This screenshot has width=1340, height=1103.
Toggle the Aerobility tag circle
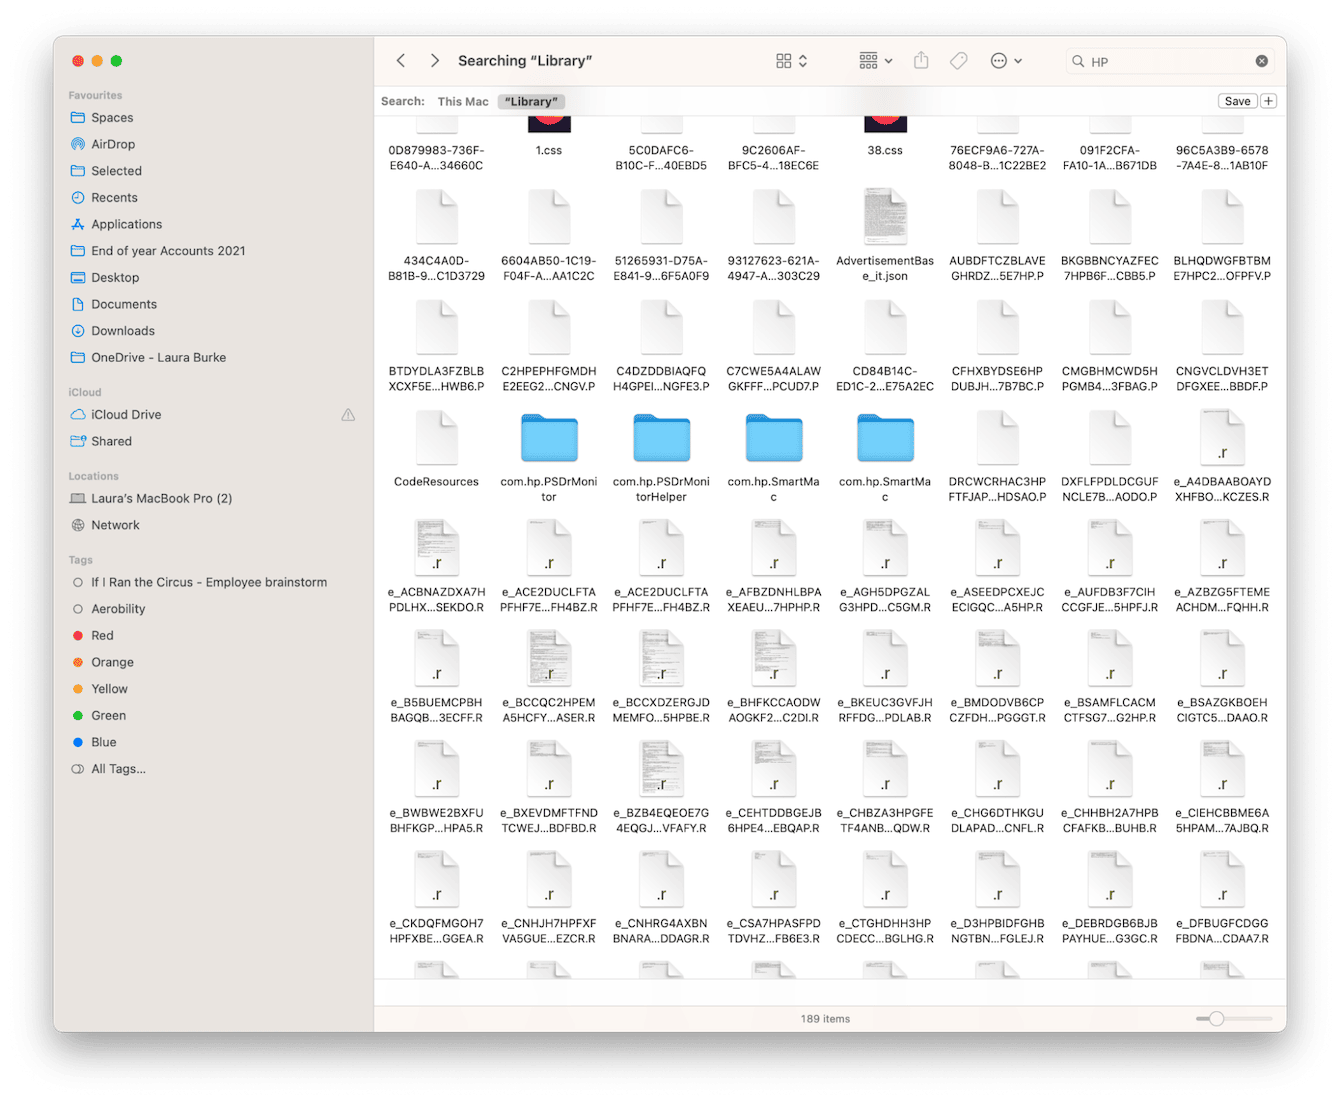pyautogui.click(x=78, y=608)
